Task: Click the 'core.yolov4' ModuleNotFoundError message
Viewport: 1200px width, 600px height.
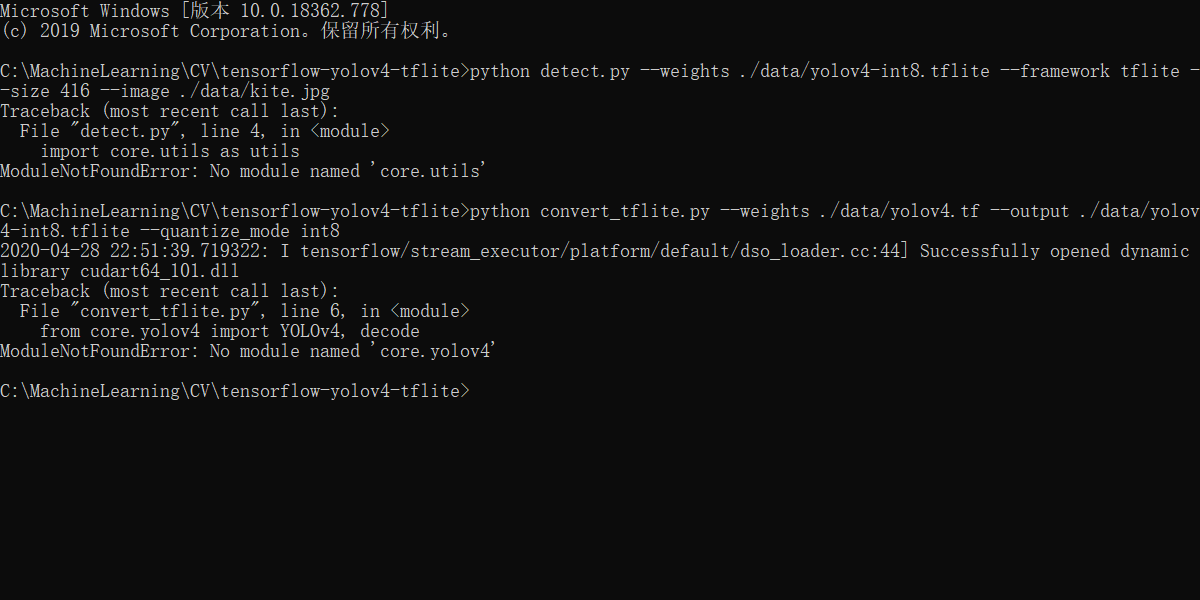Action: [248, 351]
